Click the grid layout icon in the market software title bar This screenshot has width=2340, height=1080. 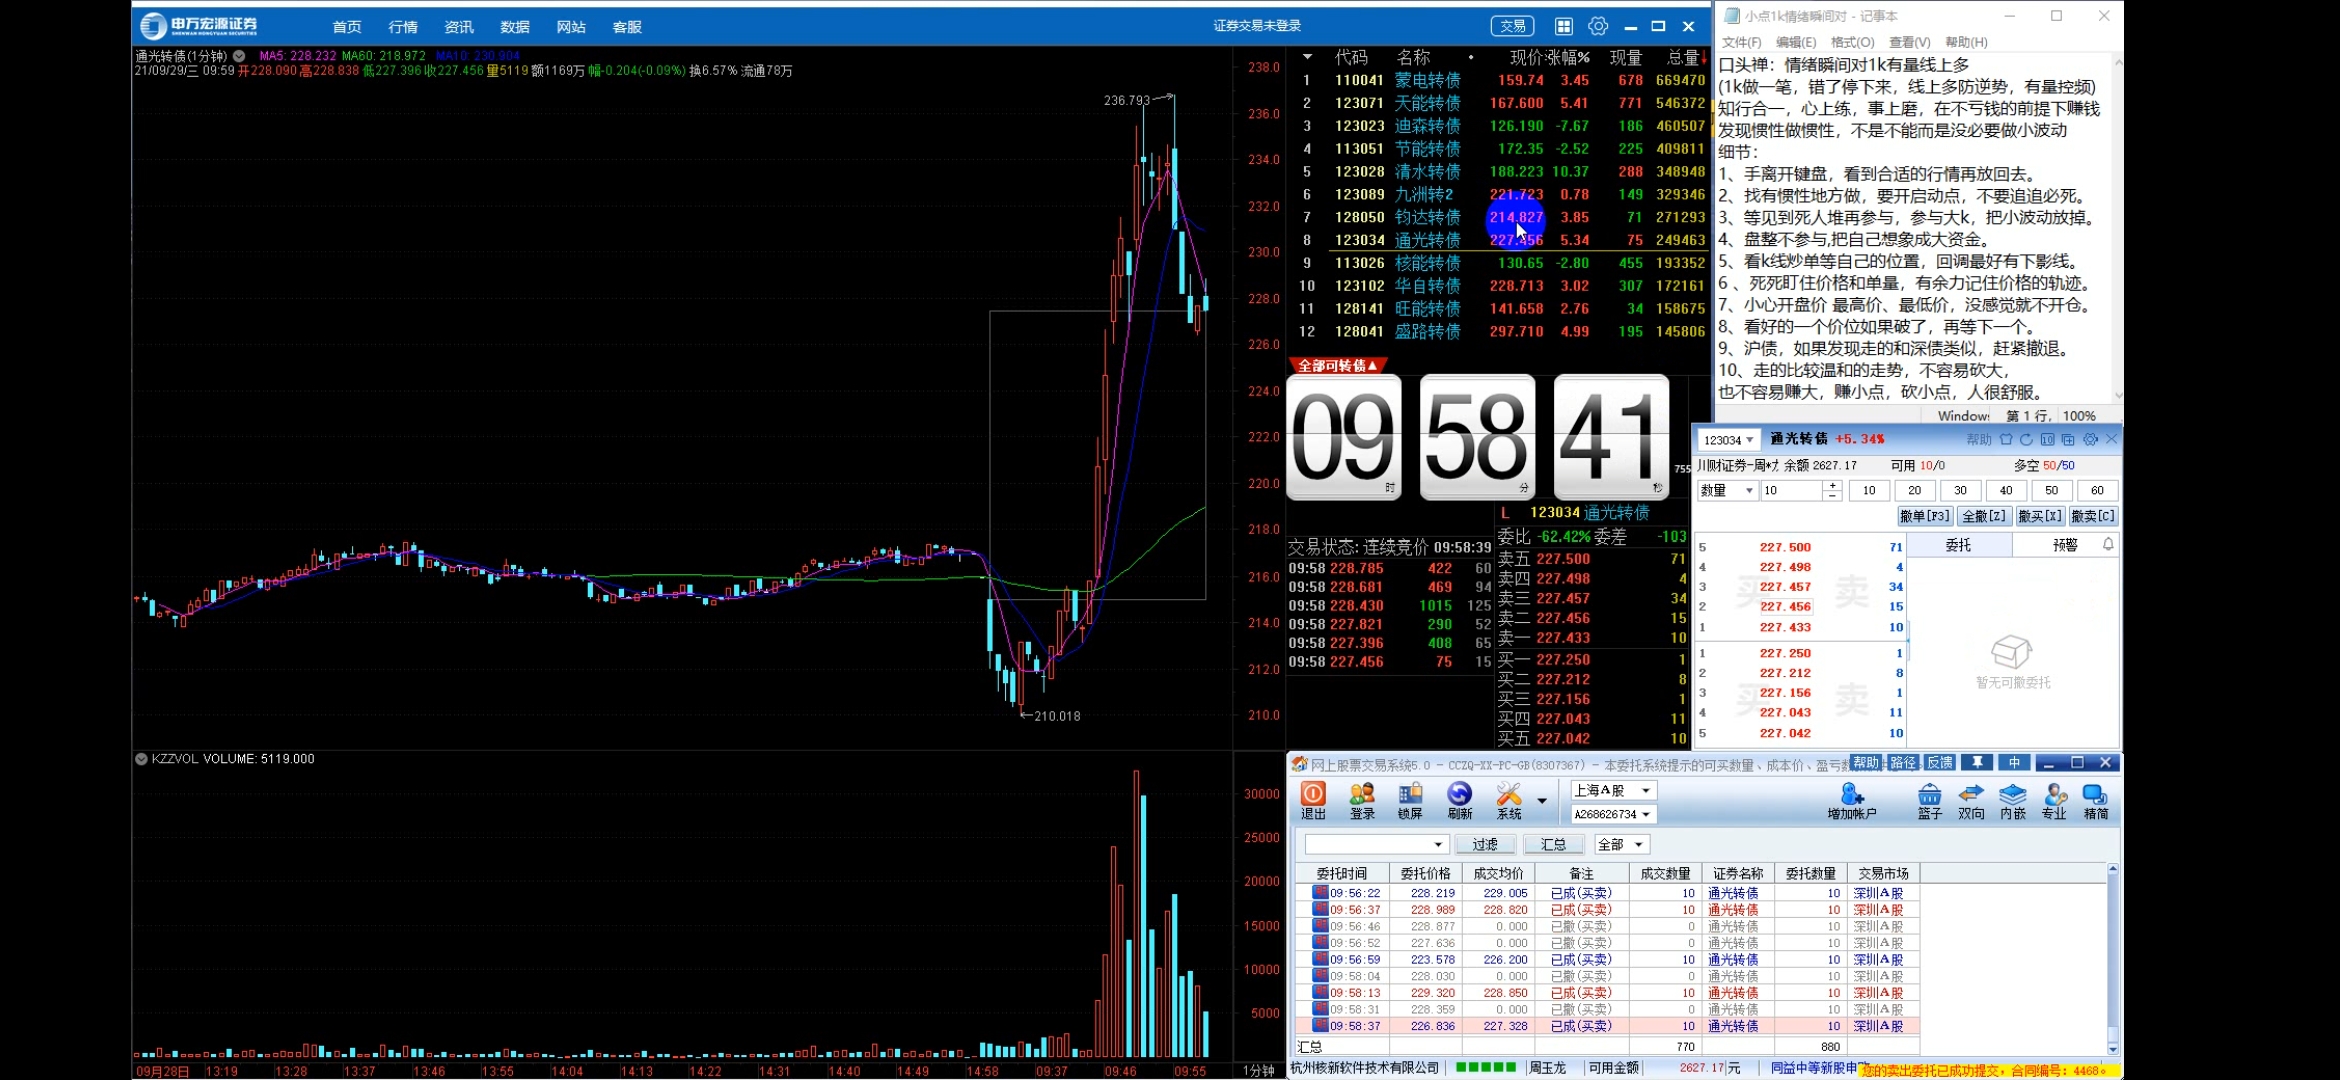click(x=1564, y=26)
